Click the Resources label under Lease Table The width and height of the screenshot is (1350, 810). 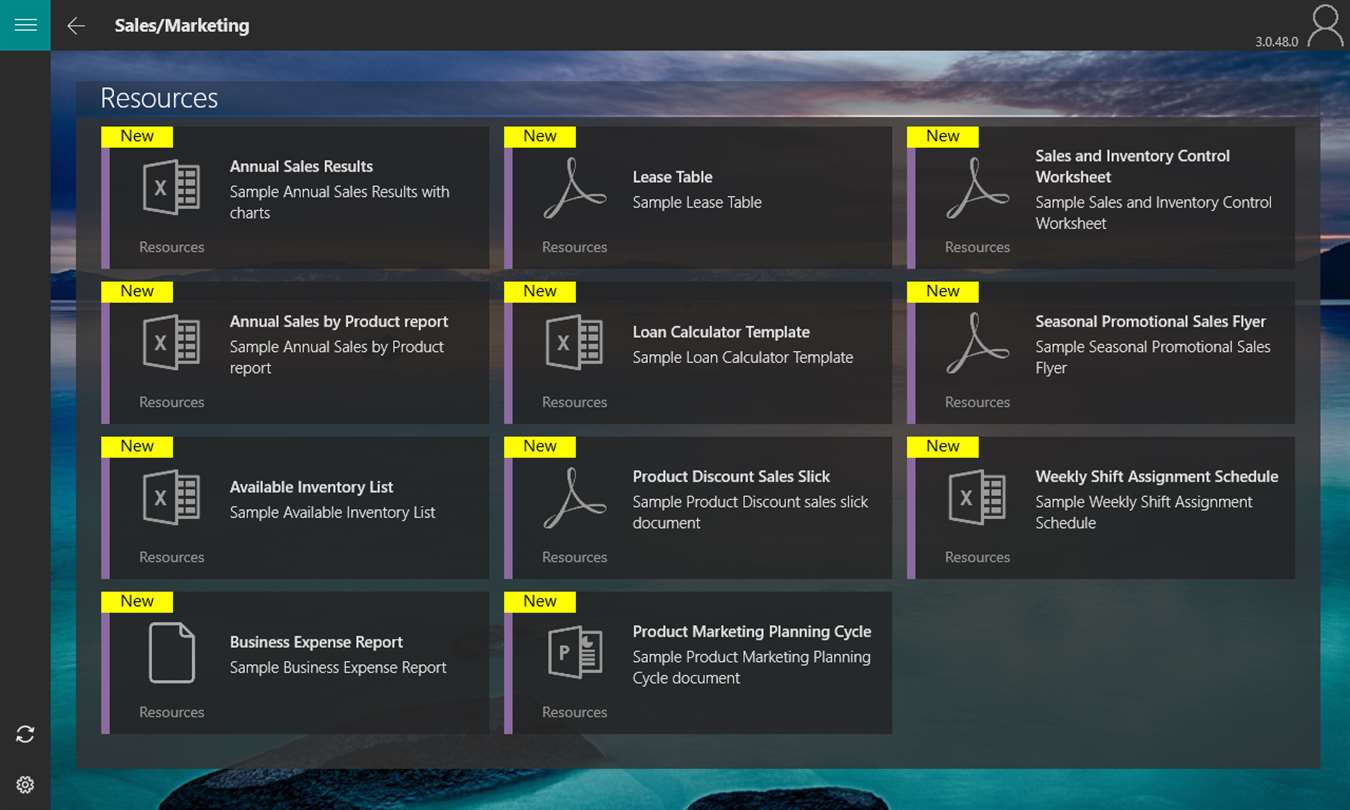point(575,247)
